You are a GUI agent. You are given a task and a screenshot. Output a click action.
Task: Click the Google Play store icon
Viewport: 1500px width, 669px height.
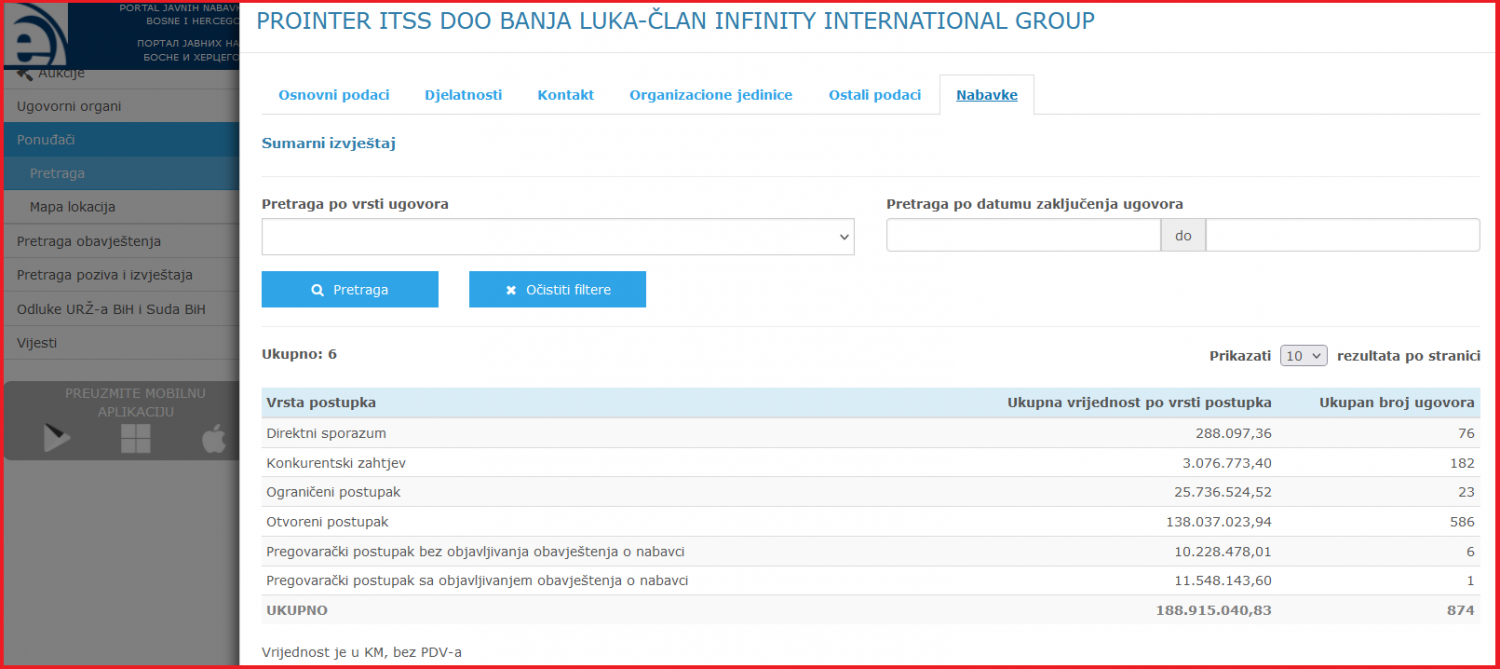click(x=57, y=438)
